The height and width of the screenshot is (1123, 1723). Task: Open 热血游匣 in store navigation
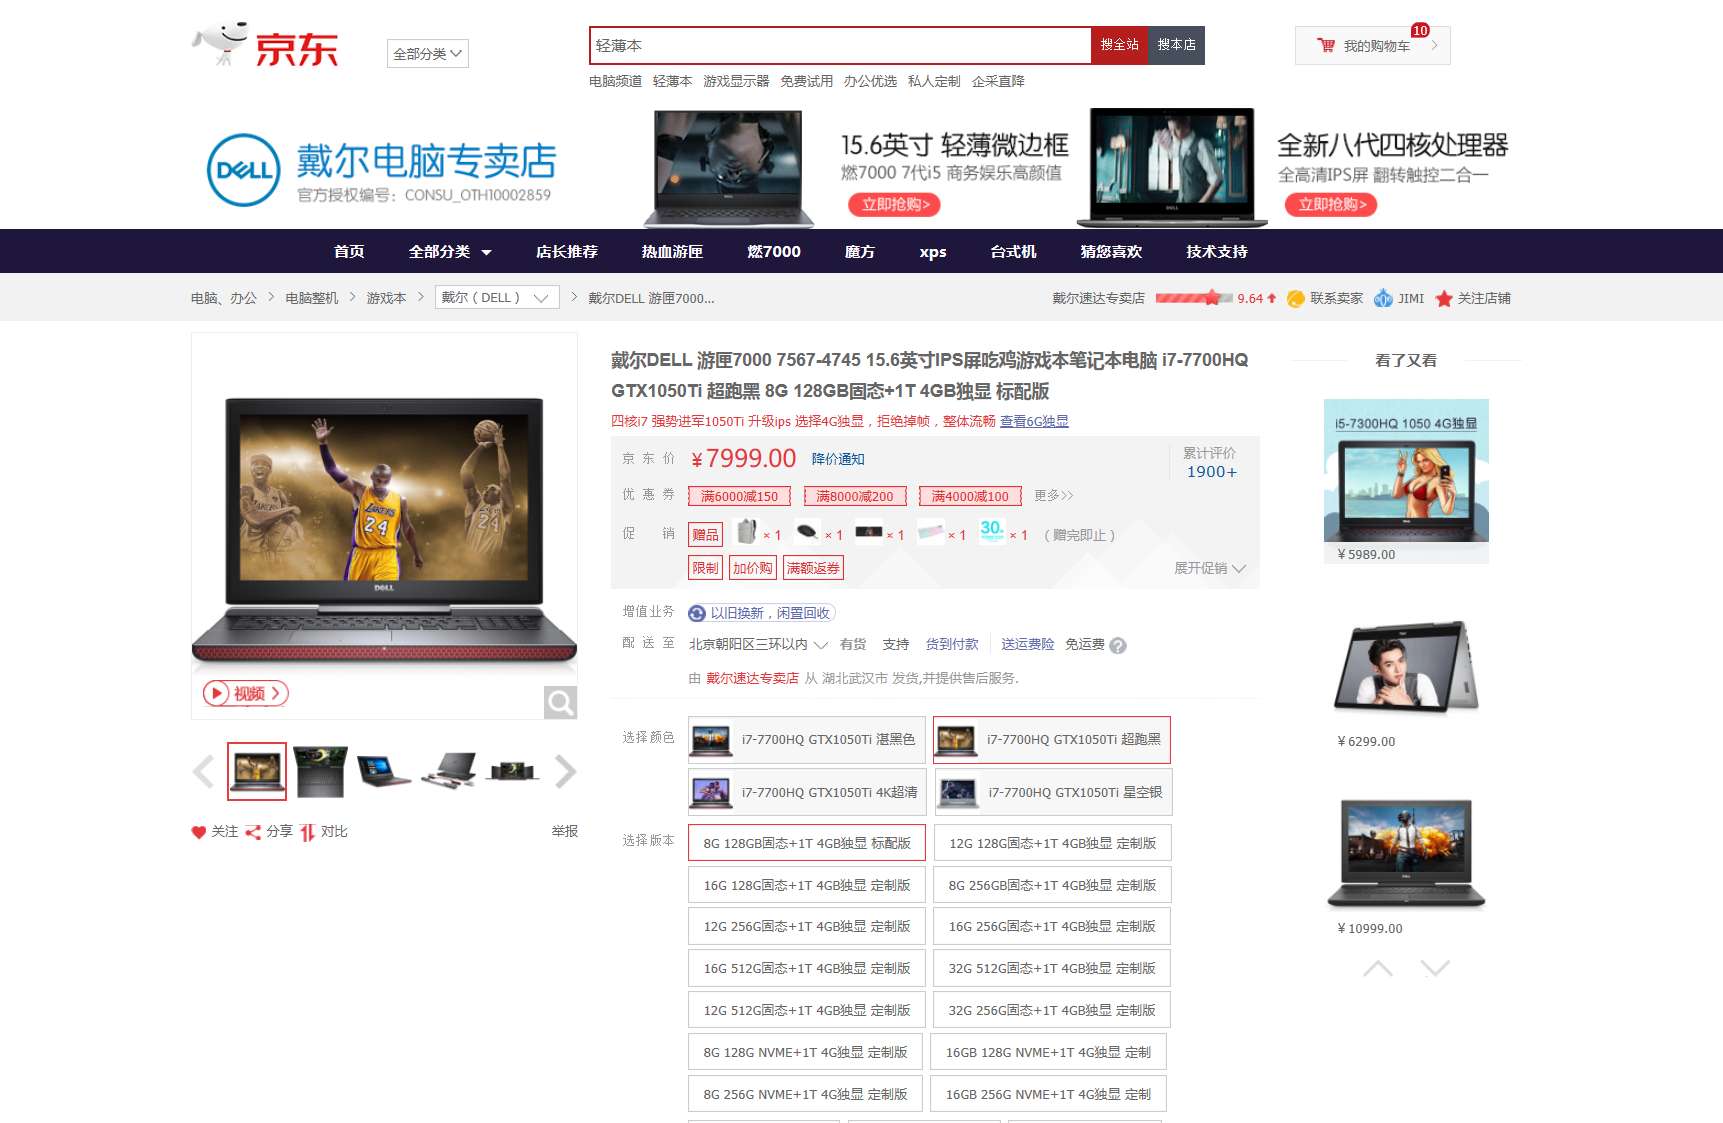(x=672, y=252)
